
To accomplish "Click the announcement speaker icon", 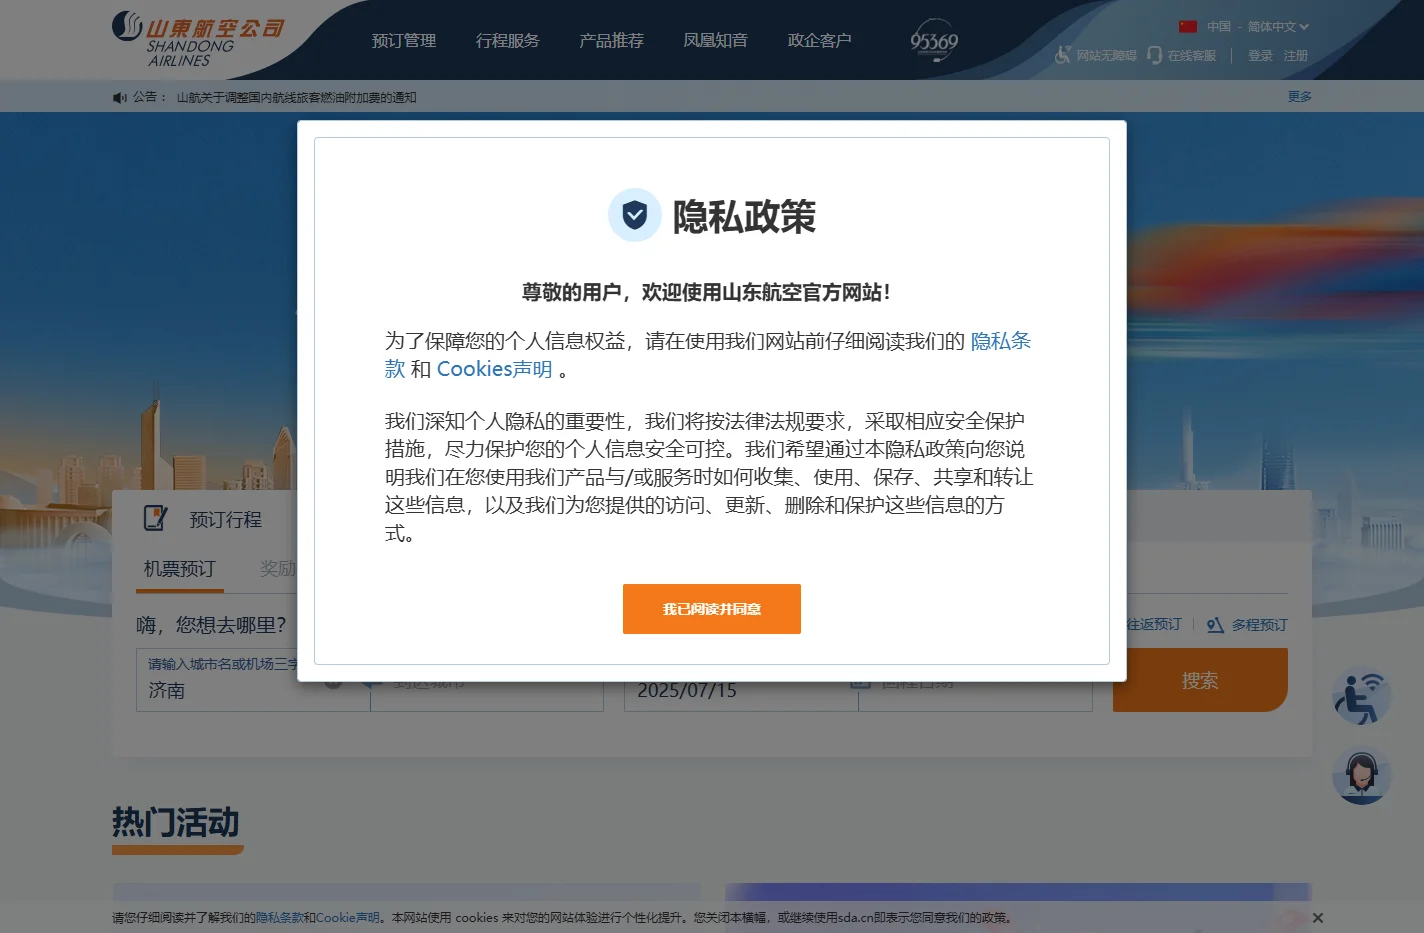I will point(120,98).
